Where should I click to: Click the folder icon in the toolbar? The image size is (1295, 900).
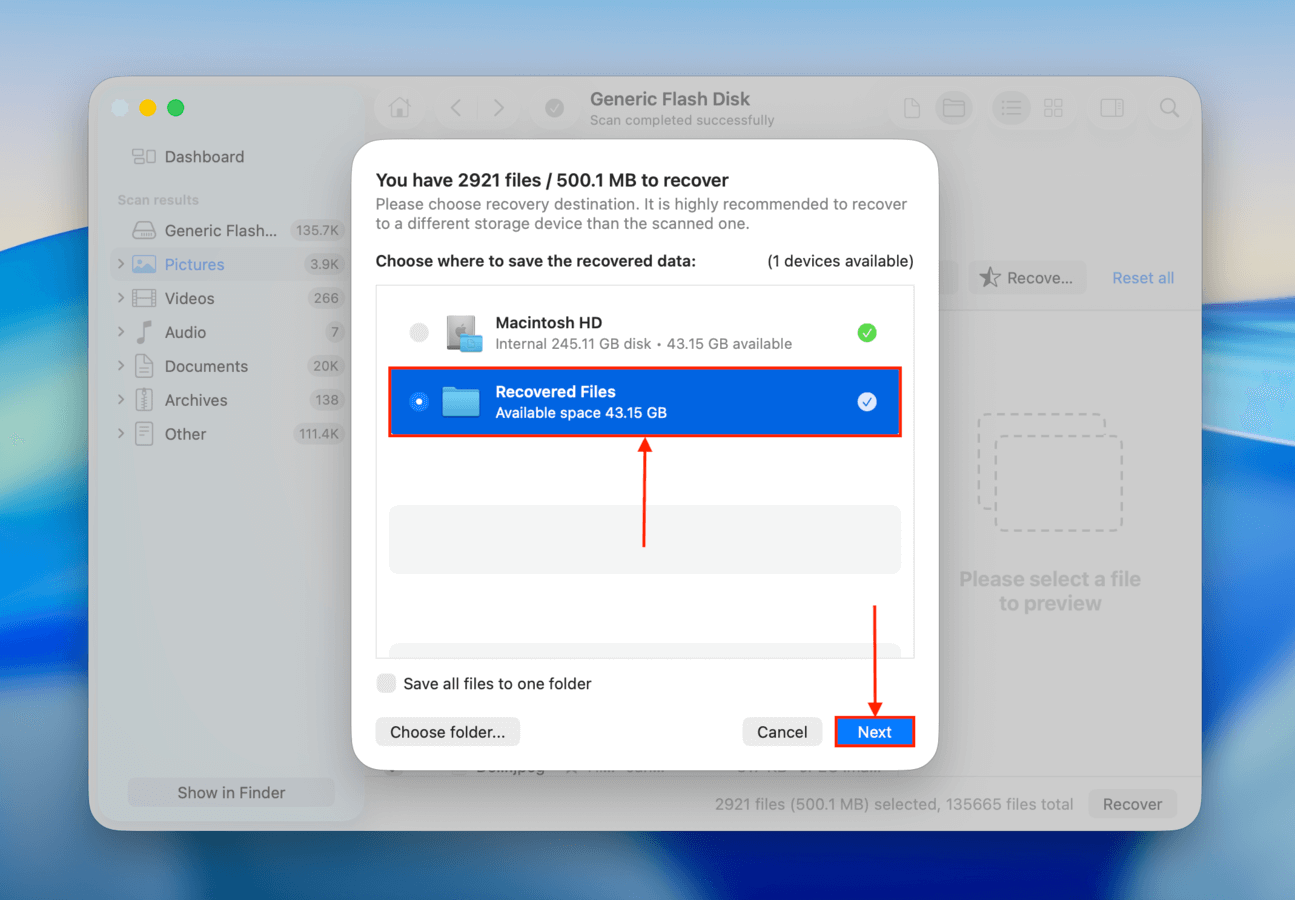tap(953, 108)
